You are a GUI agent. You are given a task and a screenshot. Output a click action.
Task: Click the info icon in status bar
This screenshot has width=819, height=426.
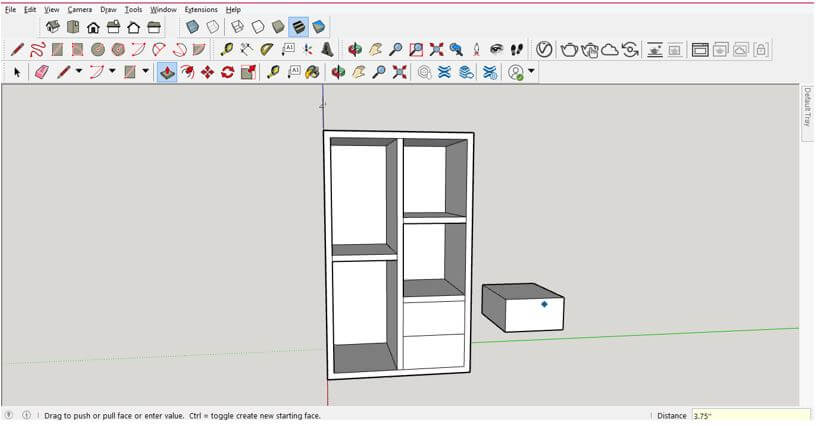[26, 416]
